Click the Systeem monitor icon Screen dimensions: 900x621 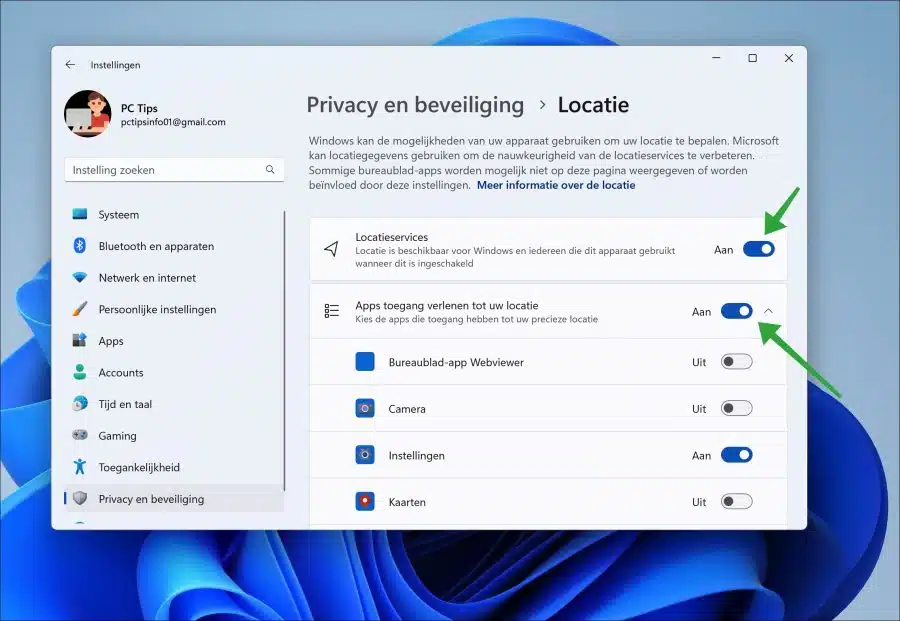(x=80, y=214)
